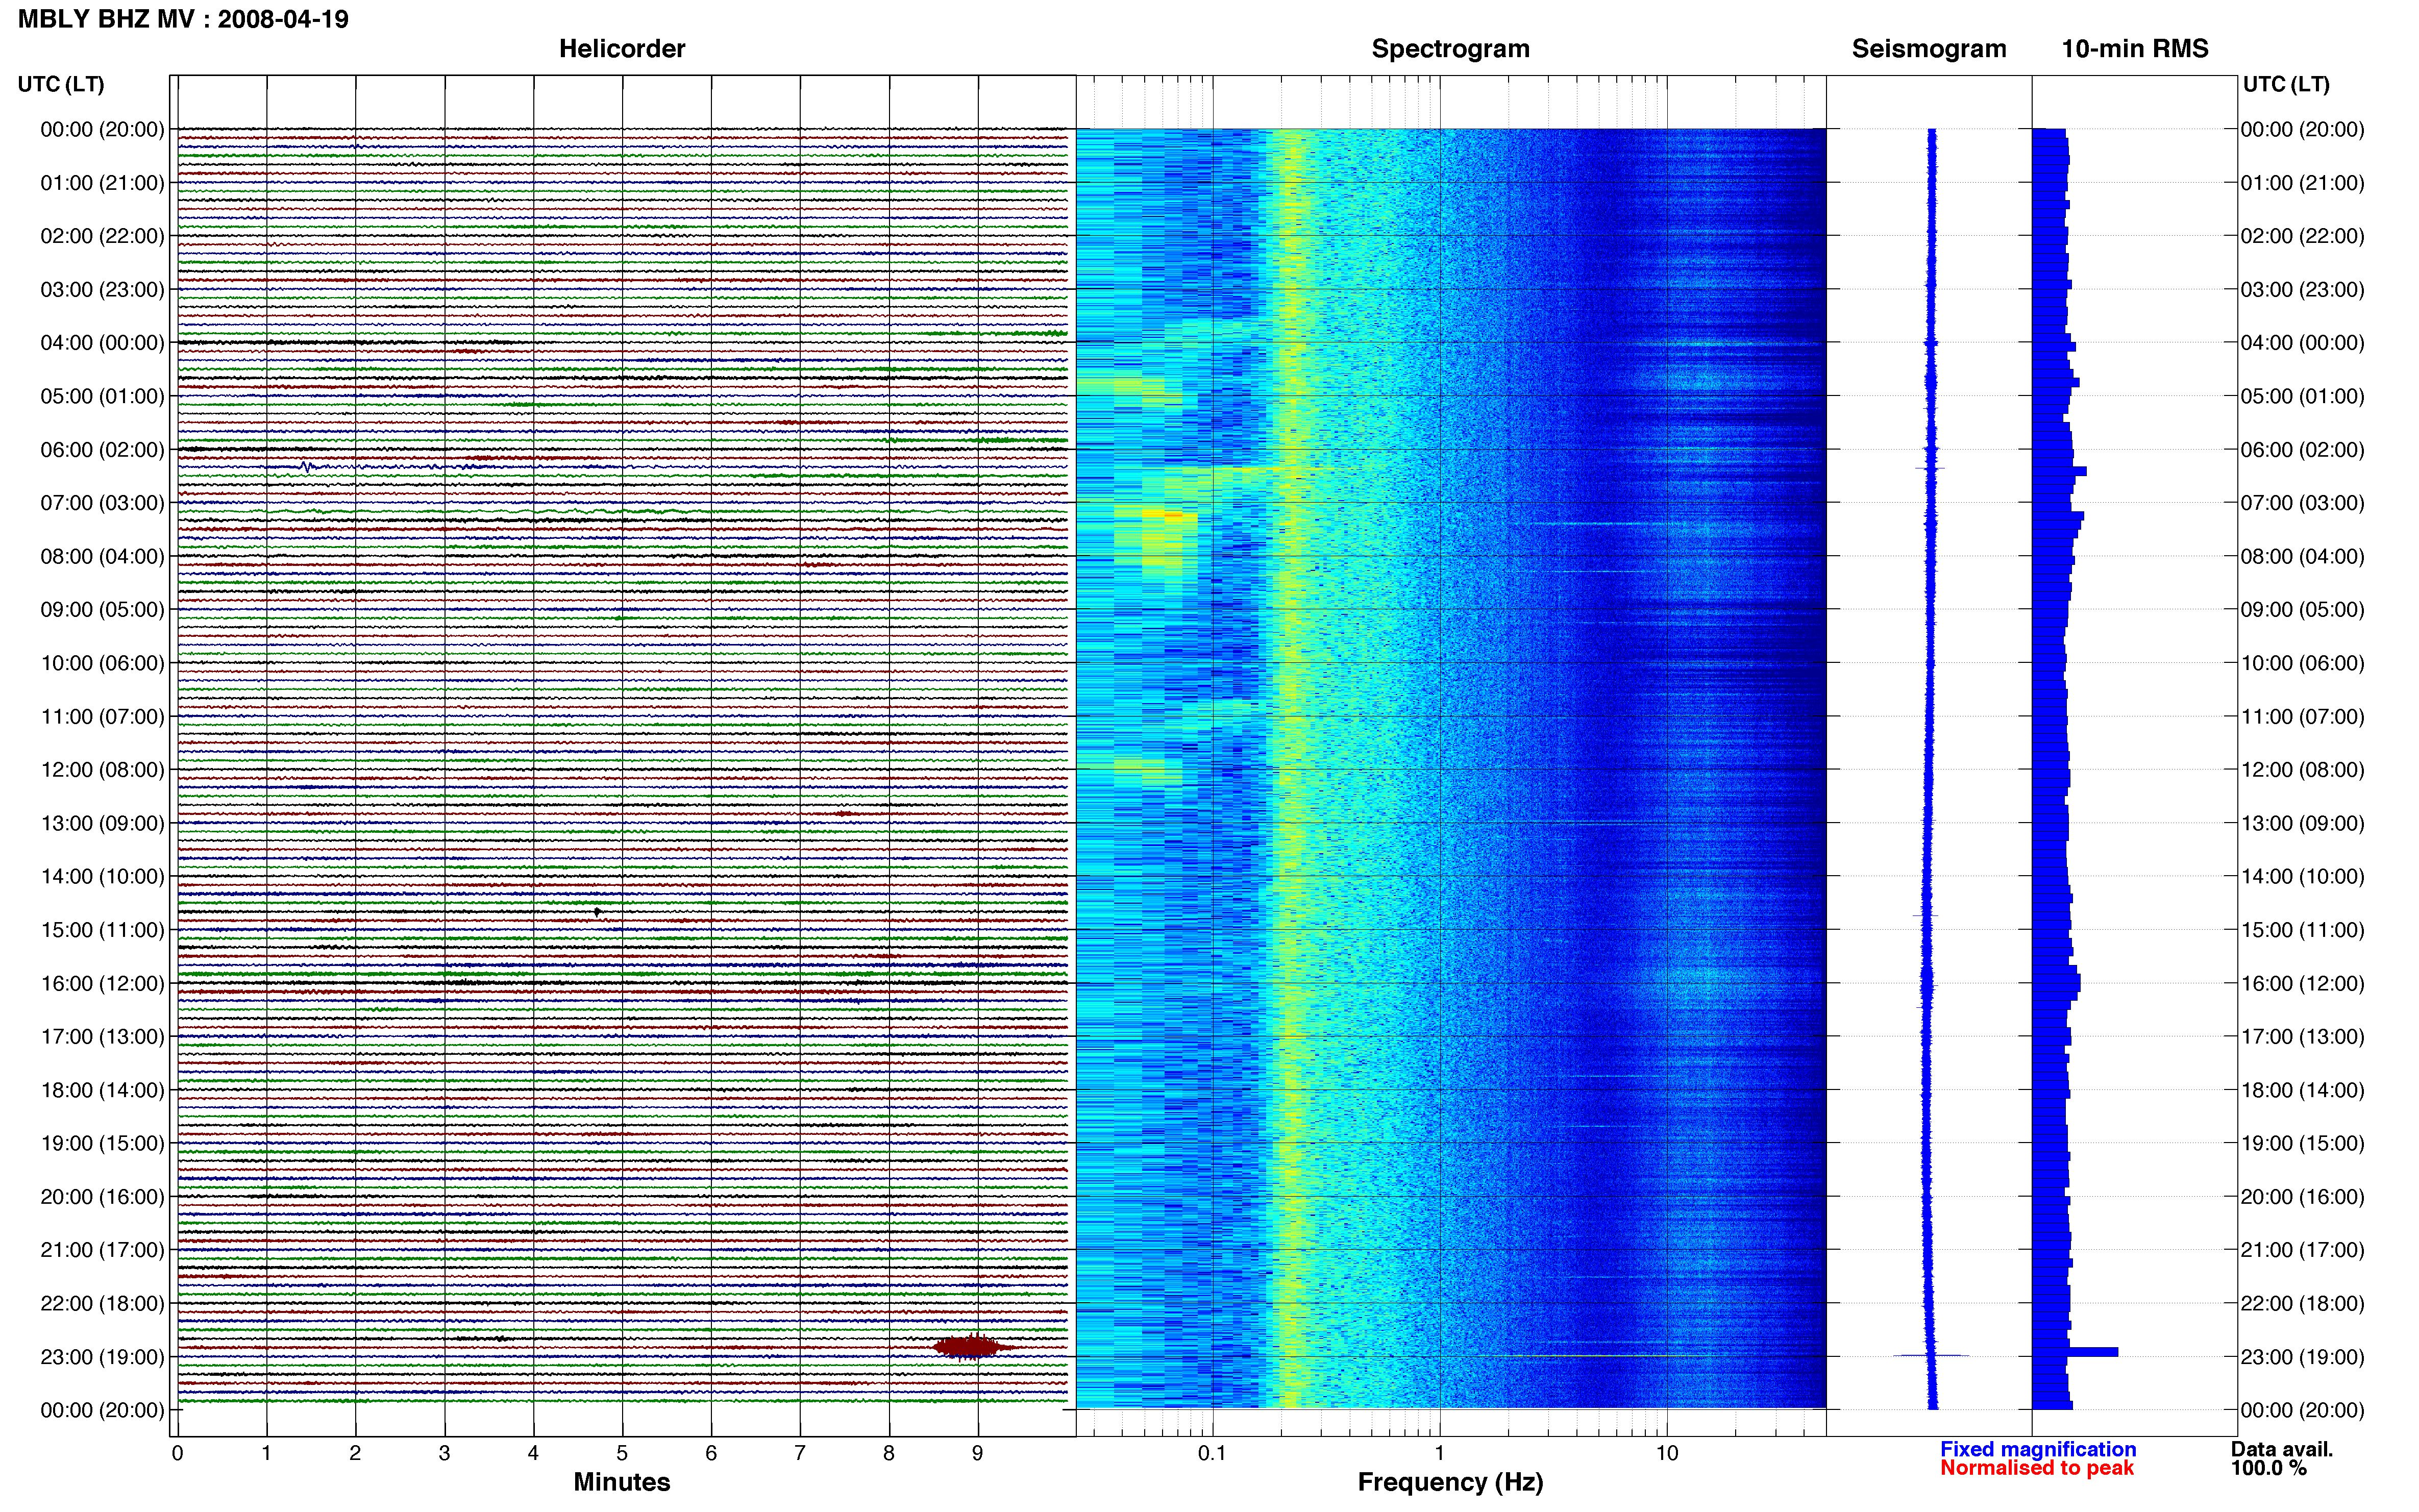Click the 'Fixed magnification' legend text
Image resolution: width=2419 pixels, height=1512 pixels.
click(x=2038, y=1449)
